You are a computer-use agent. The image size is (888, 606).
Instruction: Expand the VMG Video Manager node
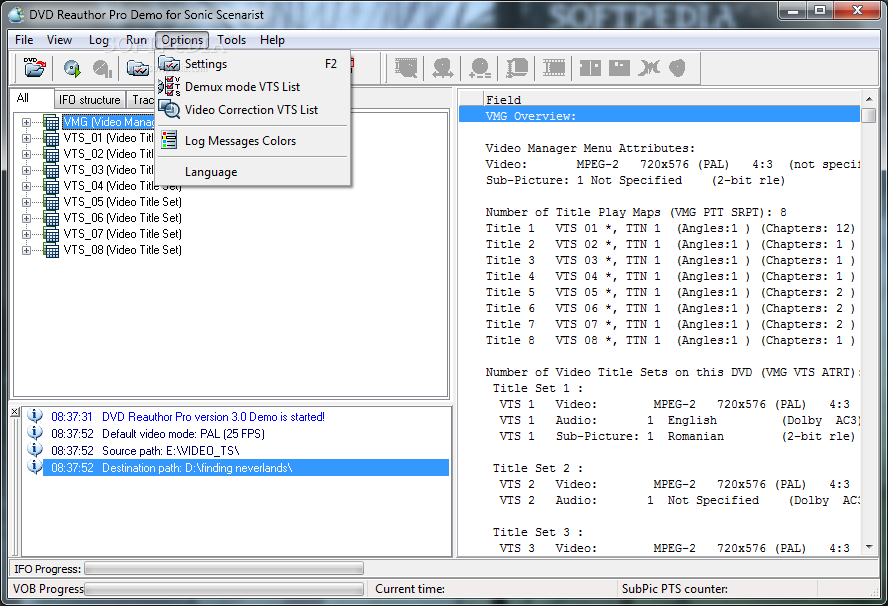point(26,122)
